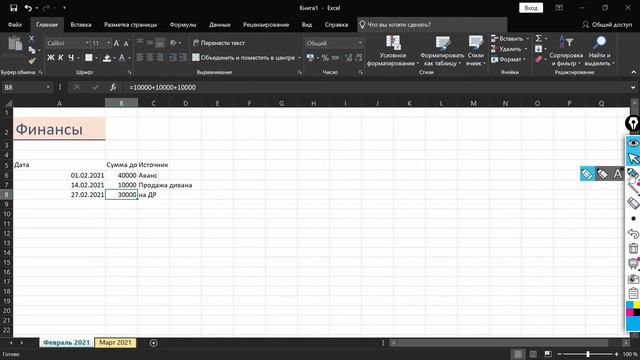Open Сортировка и фильтр
The height and width of the screenshot is (360, 640).
(566, 51)
